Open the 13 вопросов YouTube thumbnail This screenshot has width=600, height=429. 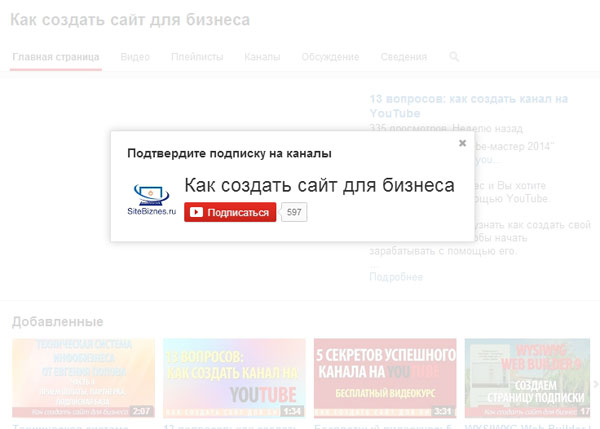pyautogui.click(x=234, y=378)
